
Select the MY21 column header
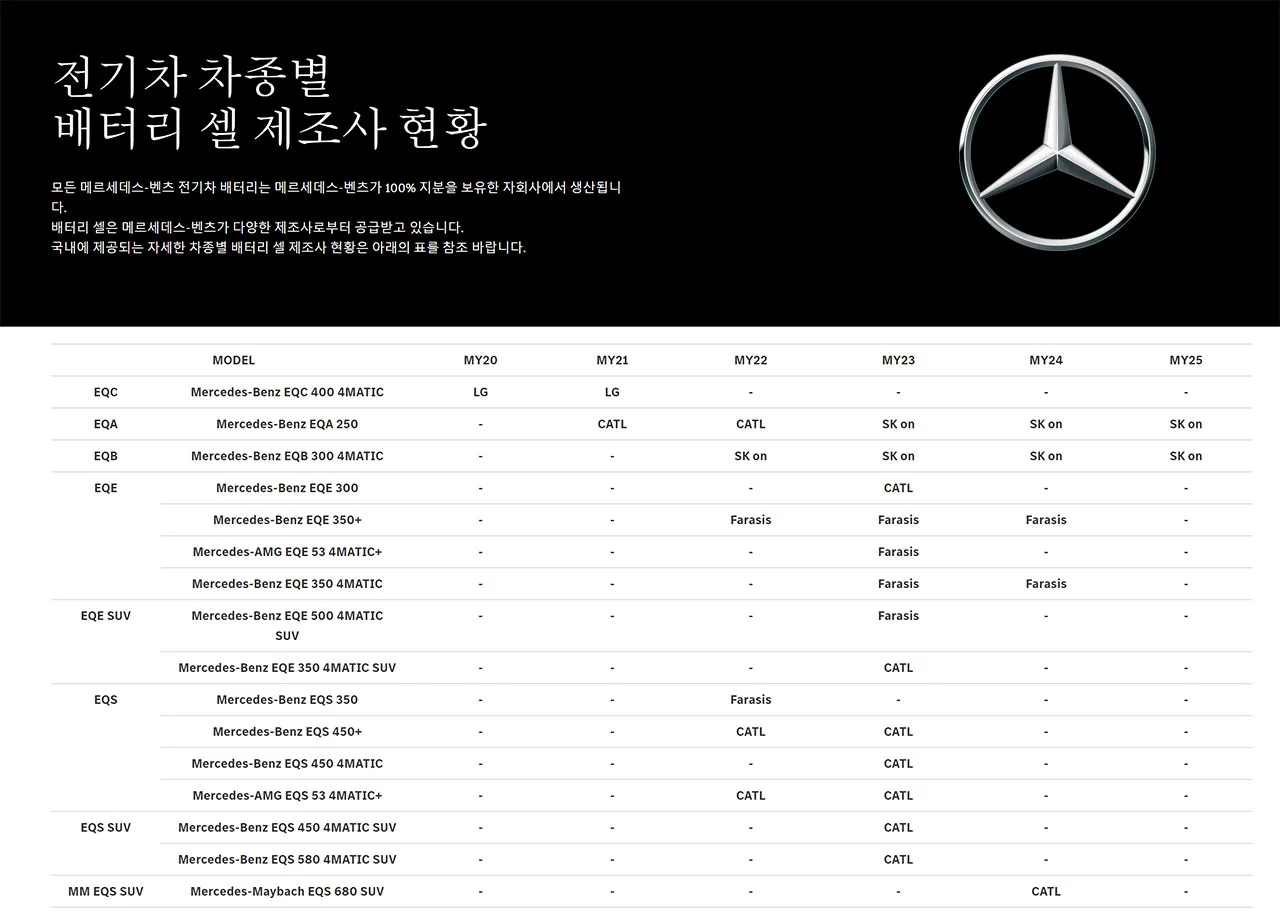[612, 360]
